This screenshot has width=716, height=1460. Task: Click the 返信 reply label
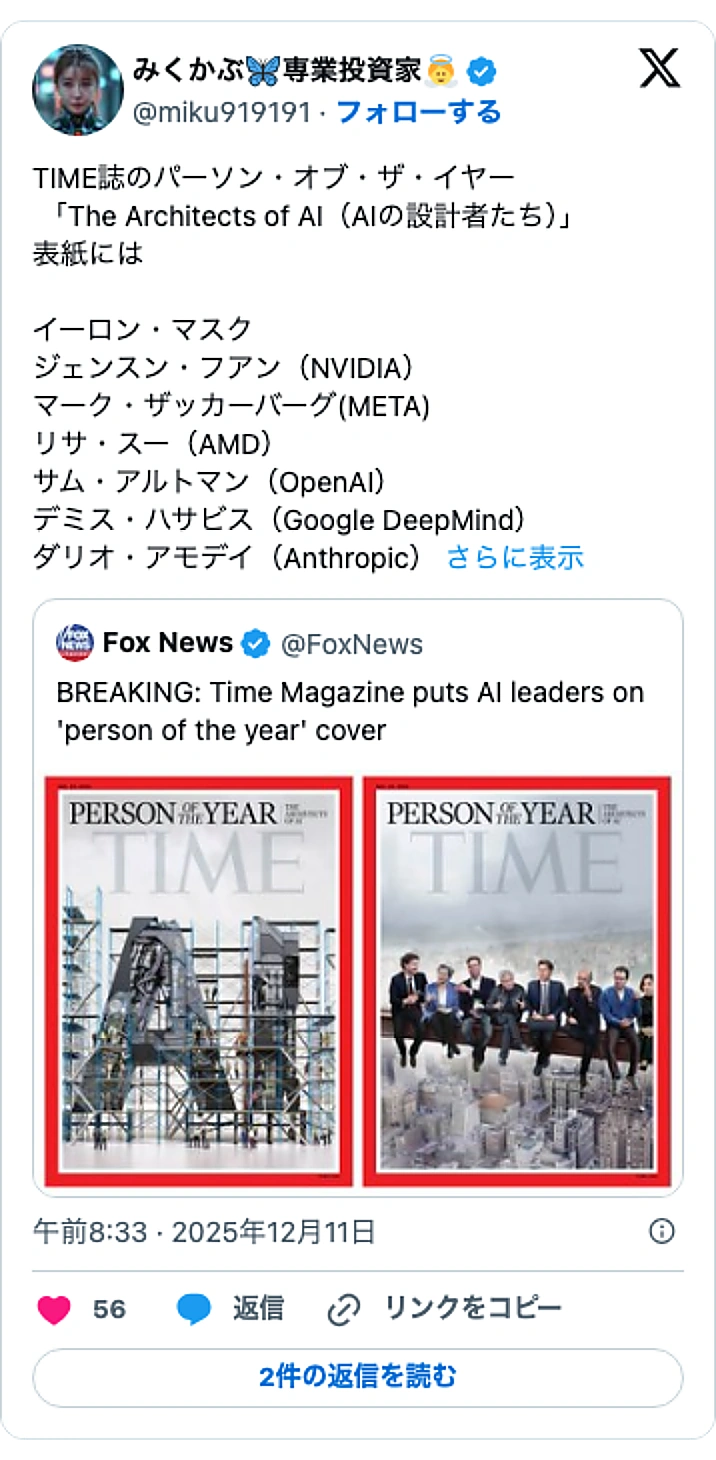(258, 1307)
